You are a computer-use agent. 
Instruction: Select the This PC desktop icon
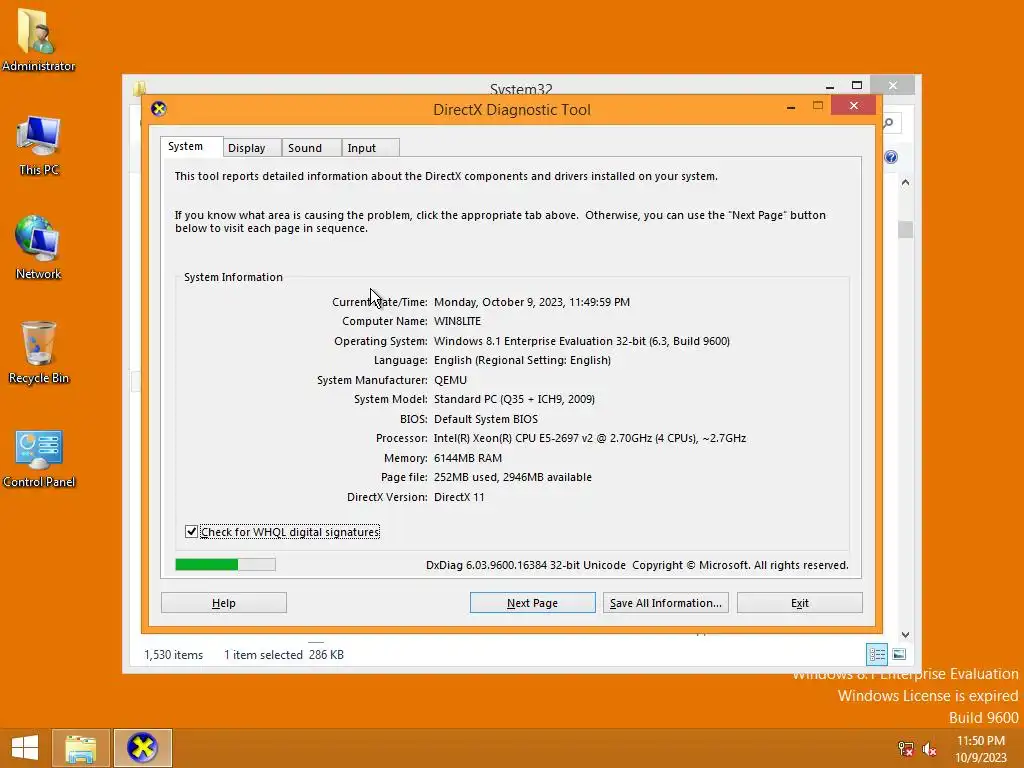click(x=39, y=145)
